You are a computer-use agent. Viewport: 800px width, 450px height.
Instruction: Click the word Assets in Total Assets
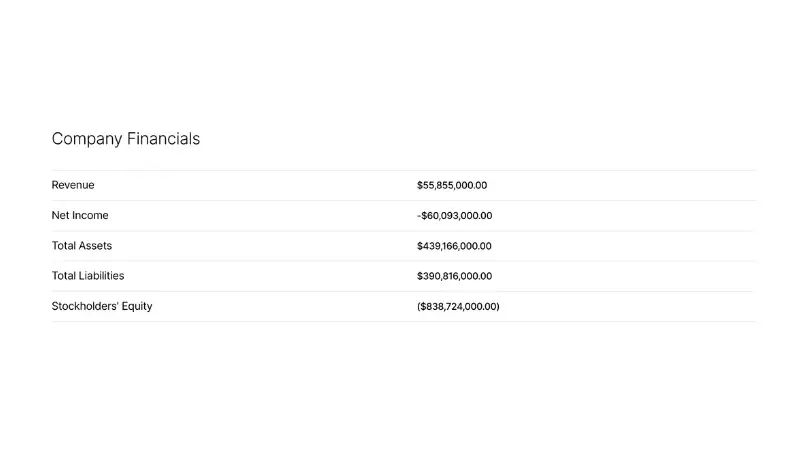click(x=96, y=246)
